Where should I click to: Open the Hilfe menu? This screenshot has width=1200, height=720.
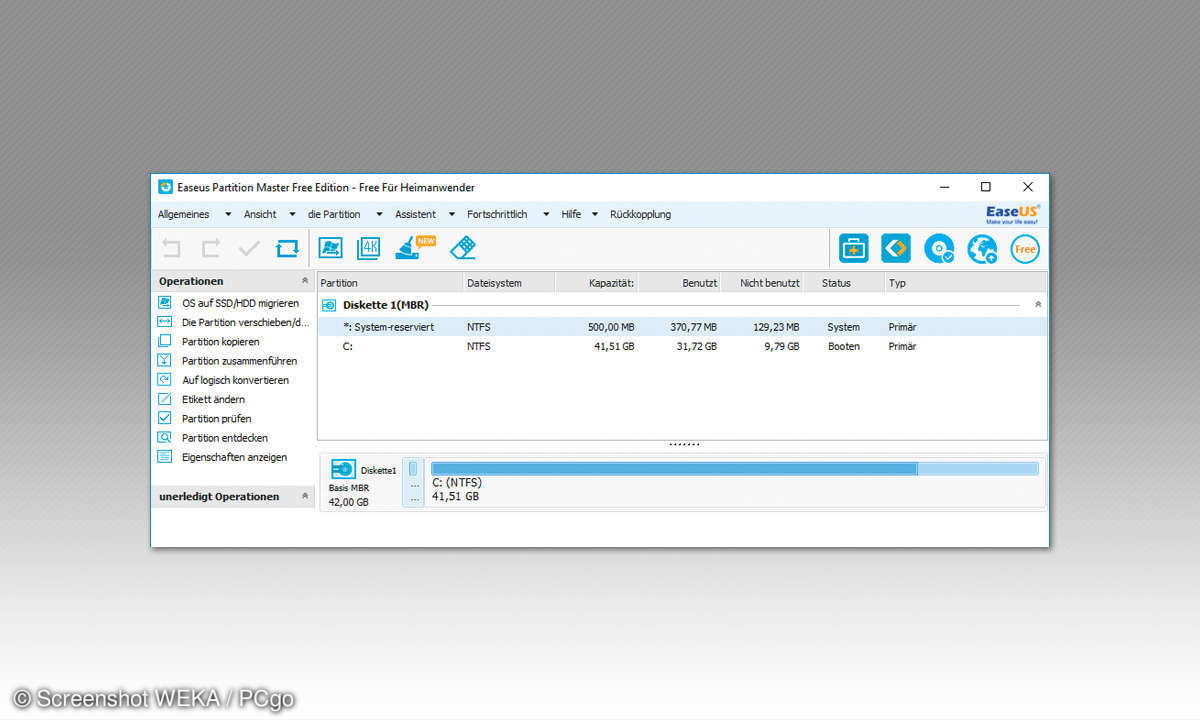(x=571, y=215)
